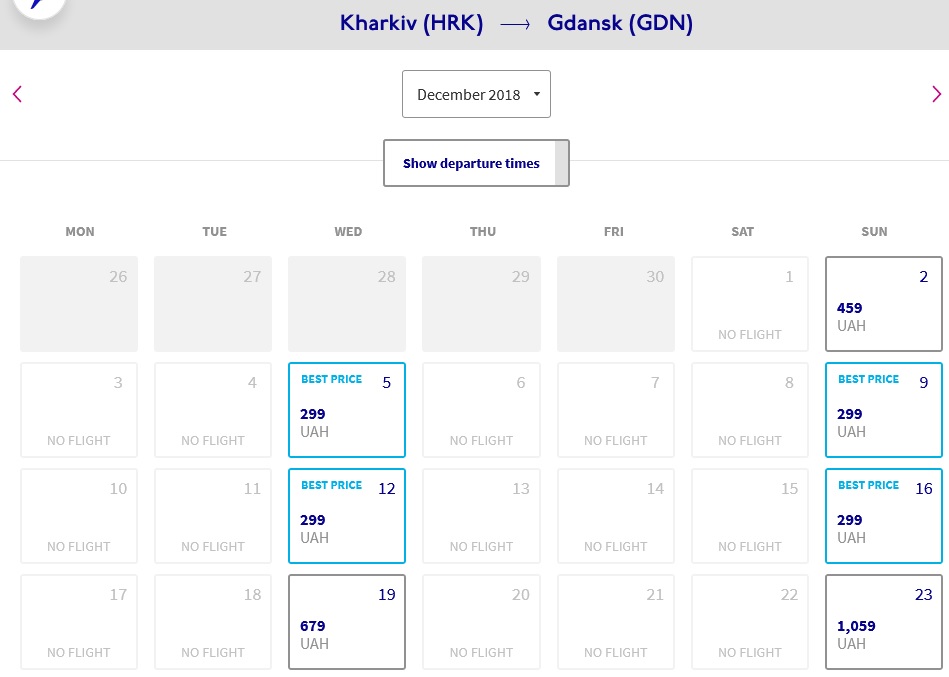This screenshot has width=949, height=677.
Task: Open the December 2018 month dropdown
Action: click(x=476, y=94)
